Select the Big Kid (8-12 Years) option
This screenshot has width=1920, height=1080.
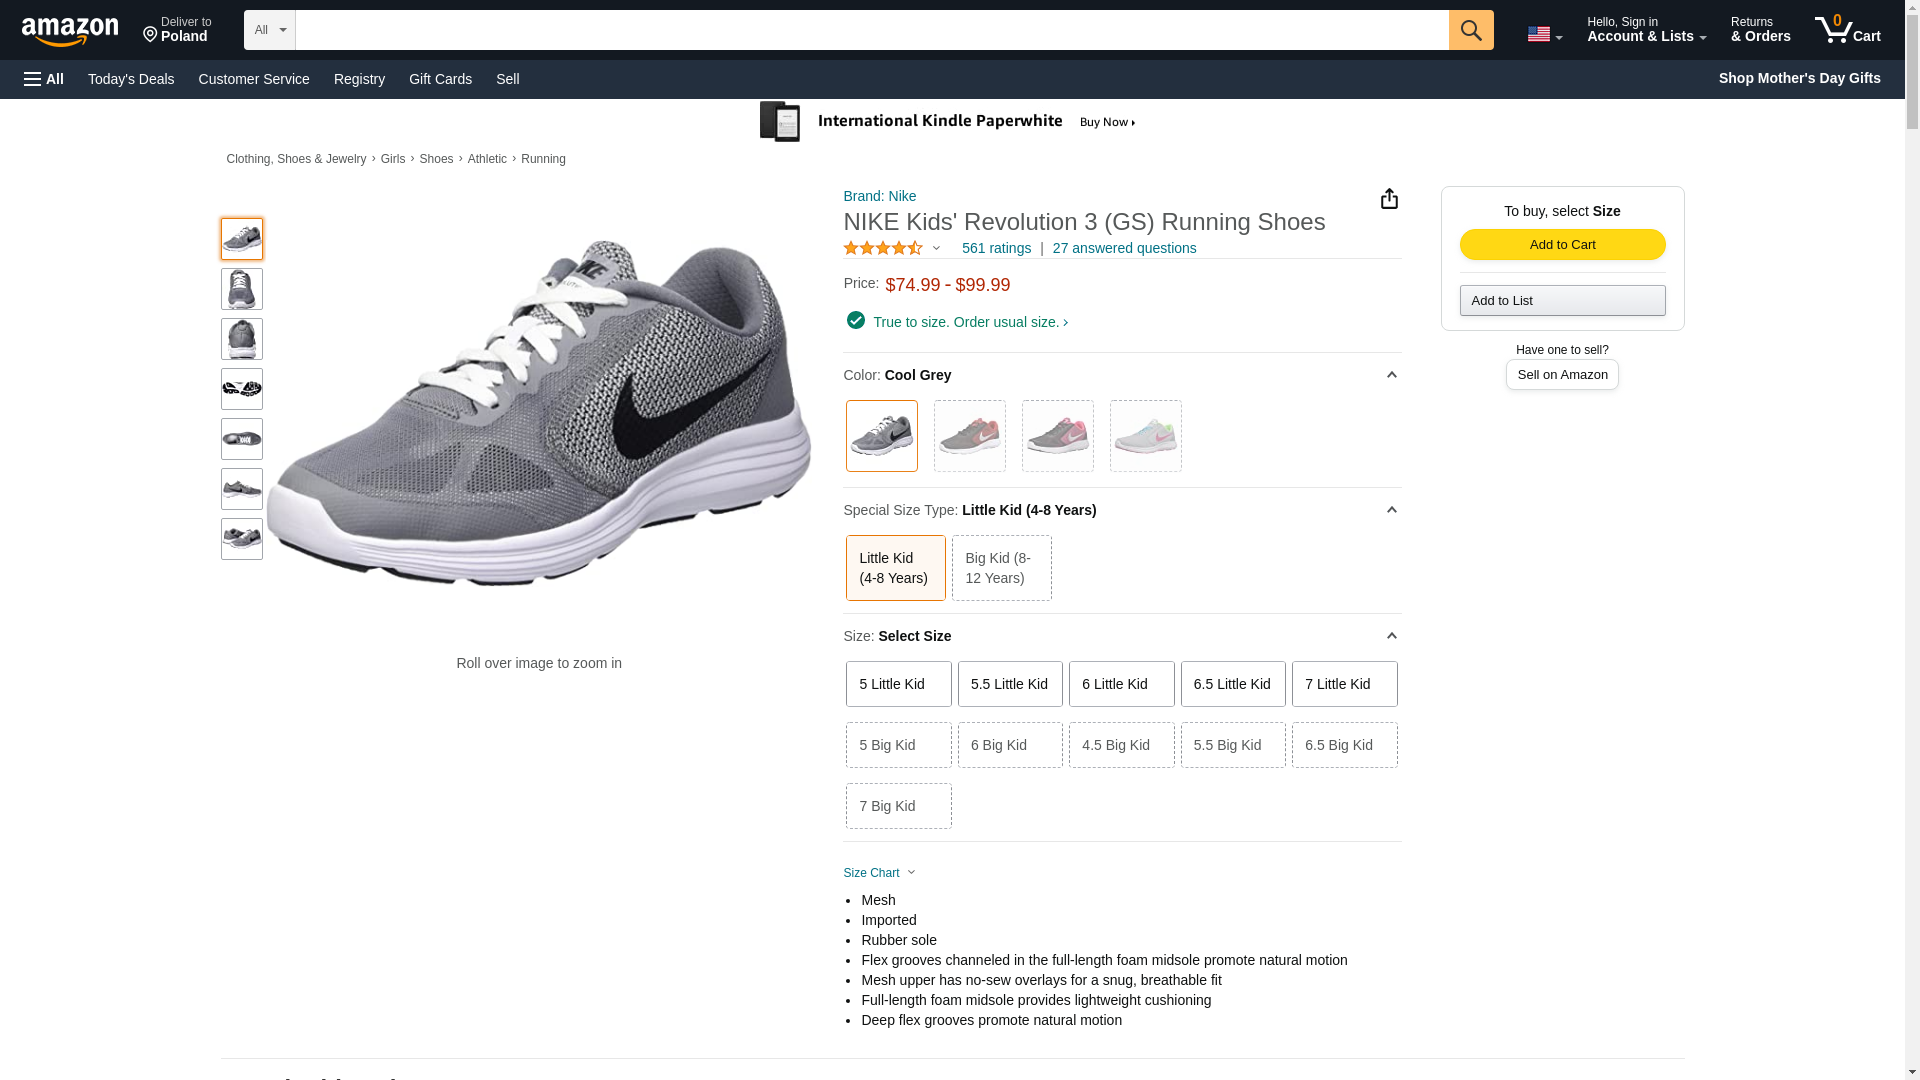(x=1001, y=568)
